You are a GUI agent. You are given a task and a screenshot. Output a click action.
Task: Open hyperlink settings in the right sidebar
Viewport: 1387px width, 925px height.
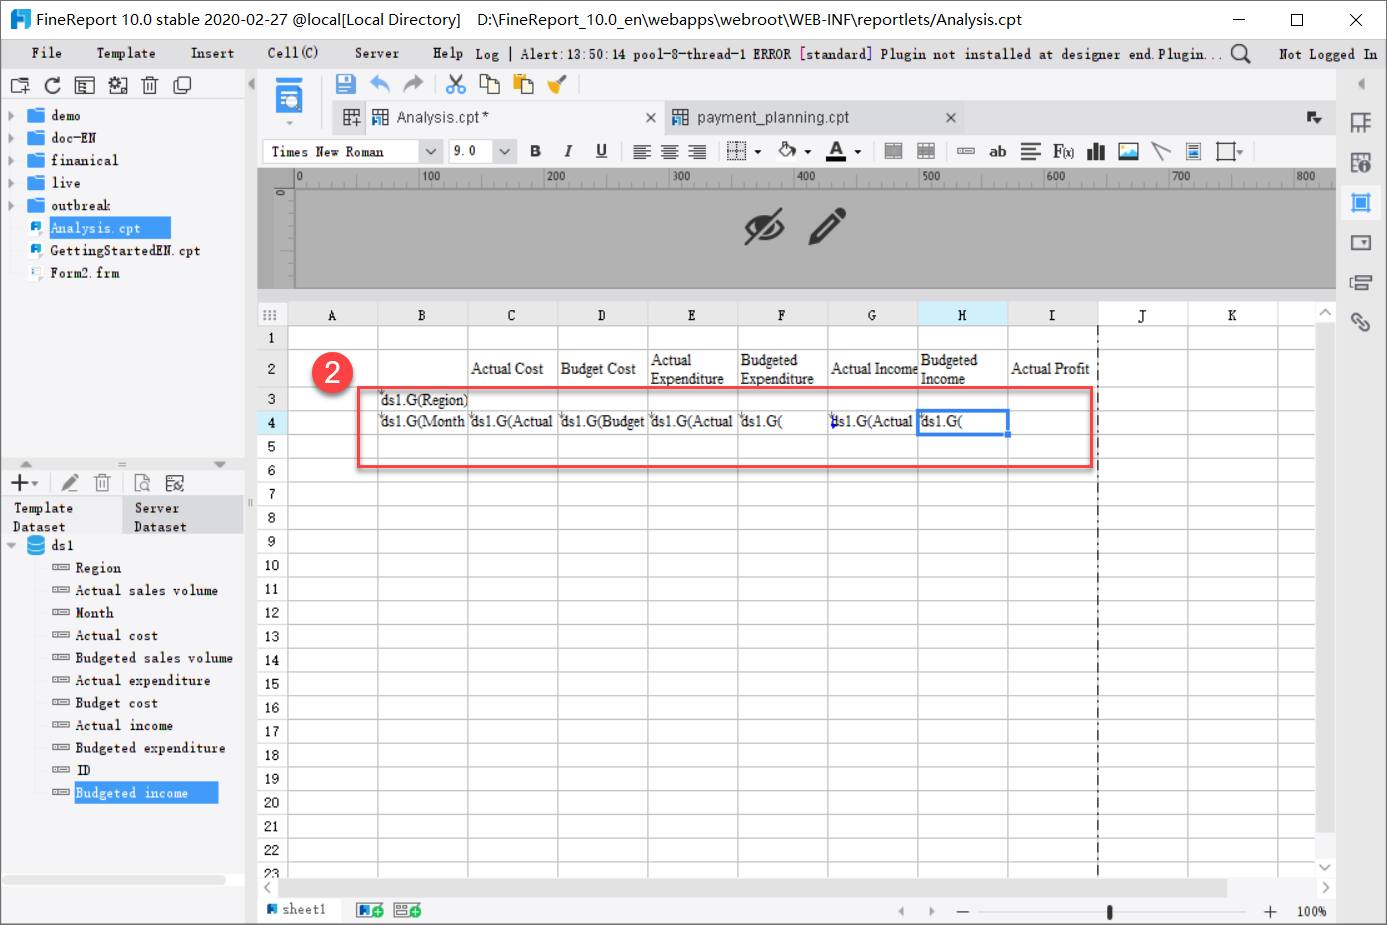click(1361, 322)
